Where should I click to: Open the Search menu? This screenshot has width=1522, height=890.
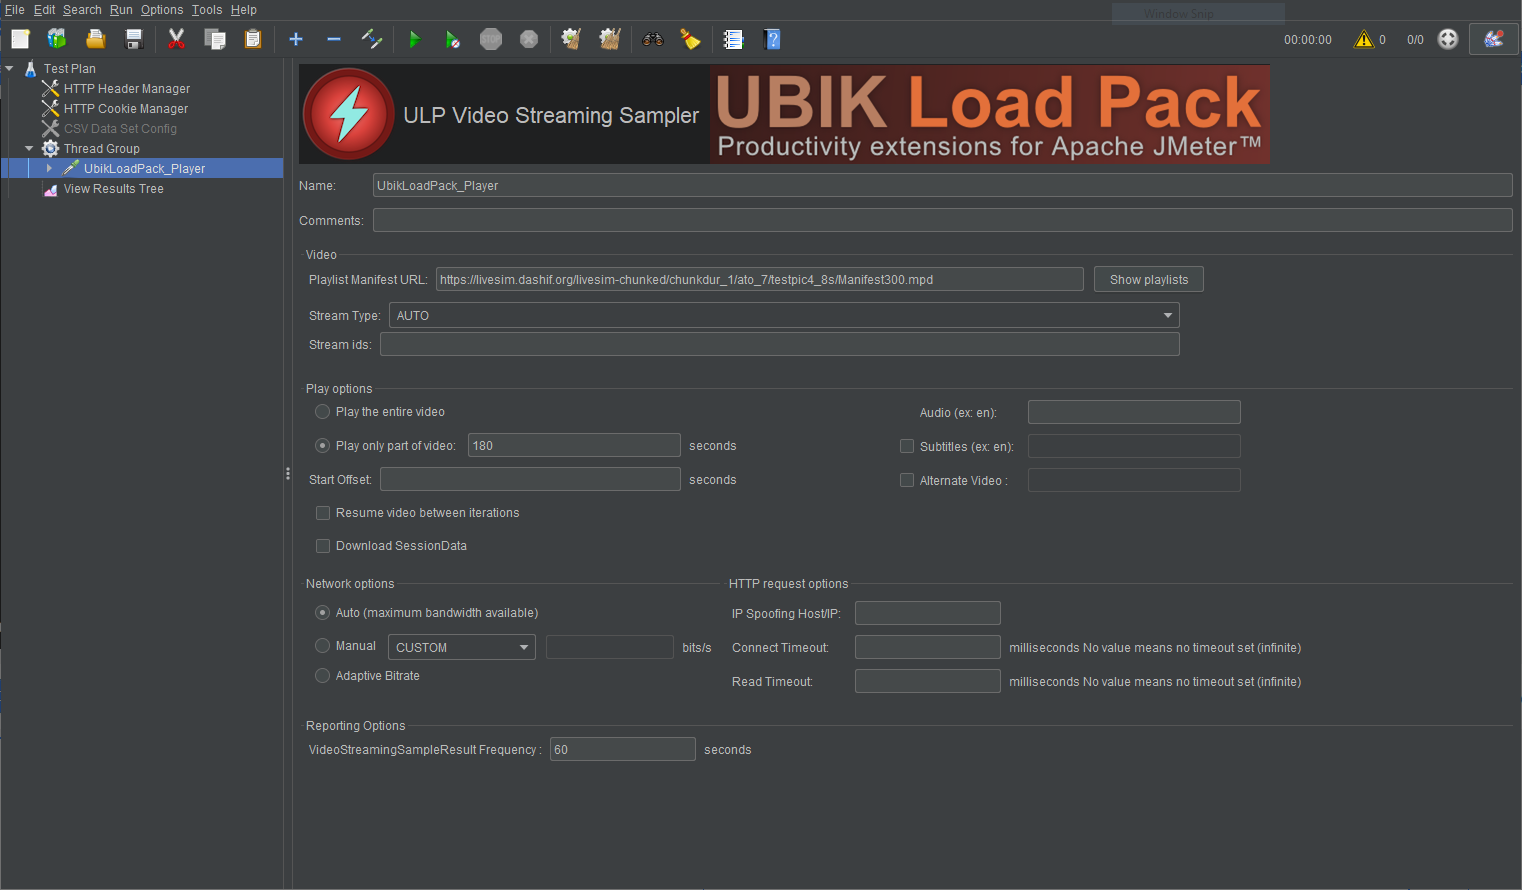click(x=82, y=10)
